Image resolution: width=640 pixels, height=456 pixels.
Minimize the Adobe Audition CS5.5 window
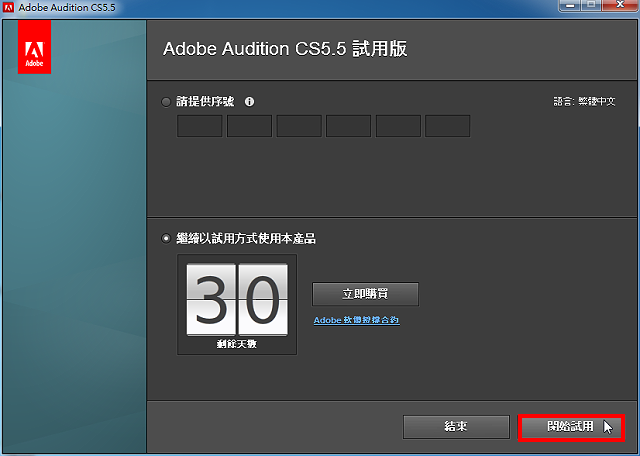click(x=570, y=5)
